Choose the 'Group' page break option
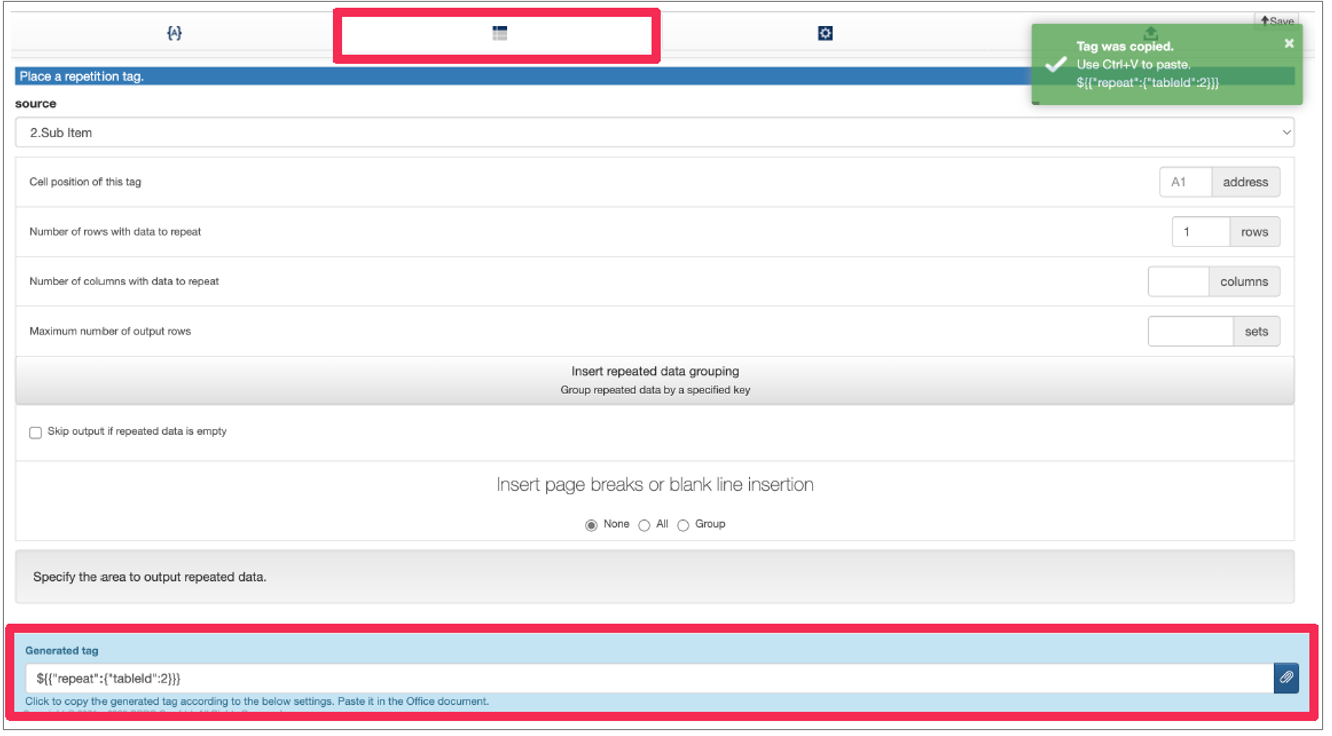This screenshot has width=1332, height=736. coord(683,525)
